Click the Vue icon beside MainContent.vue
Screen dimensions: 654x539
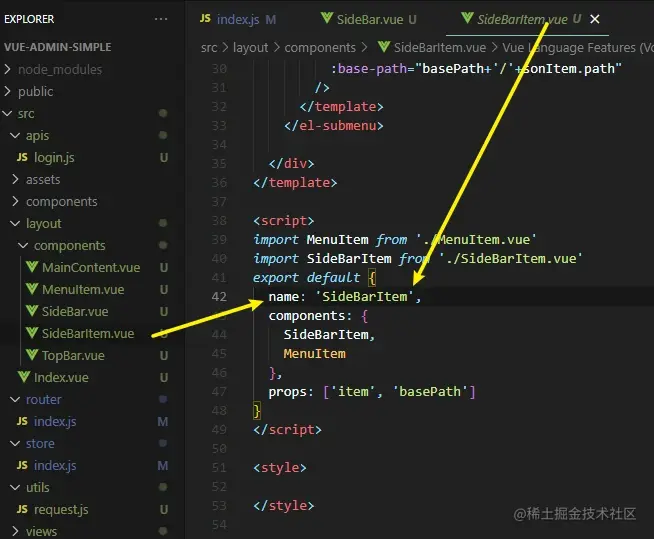32,267
